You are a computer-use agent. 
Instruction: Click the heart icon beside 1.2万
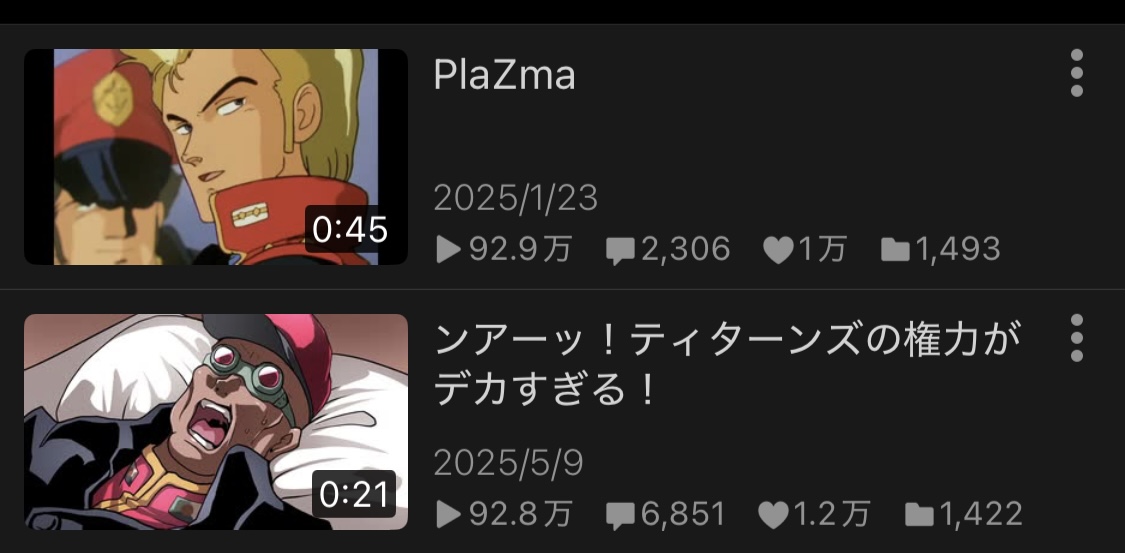774,515
